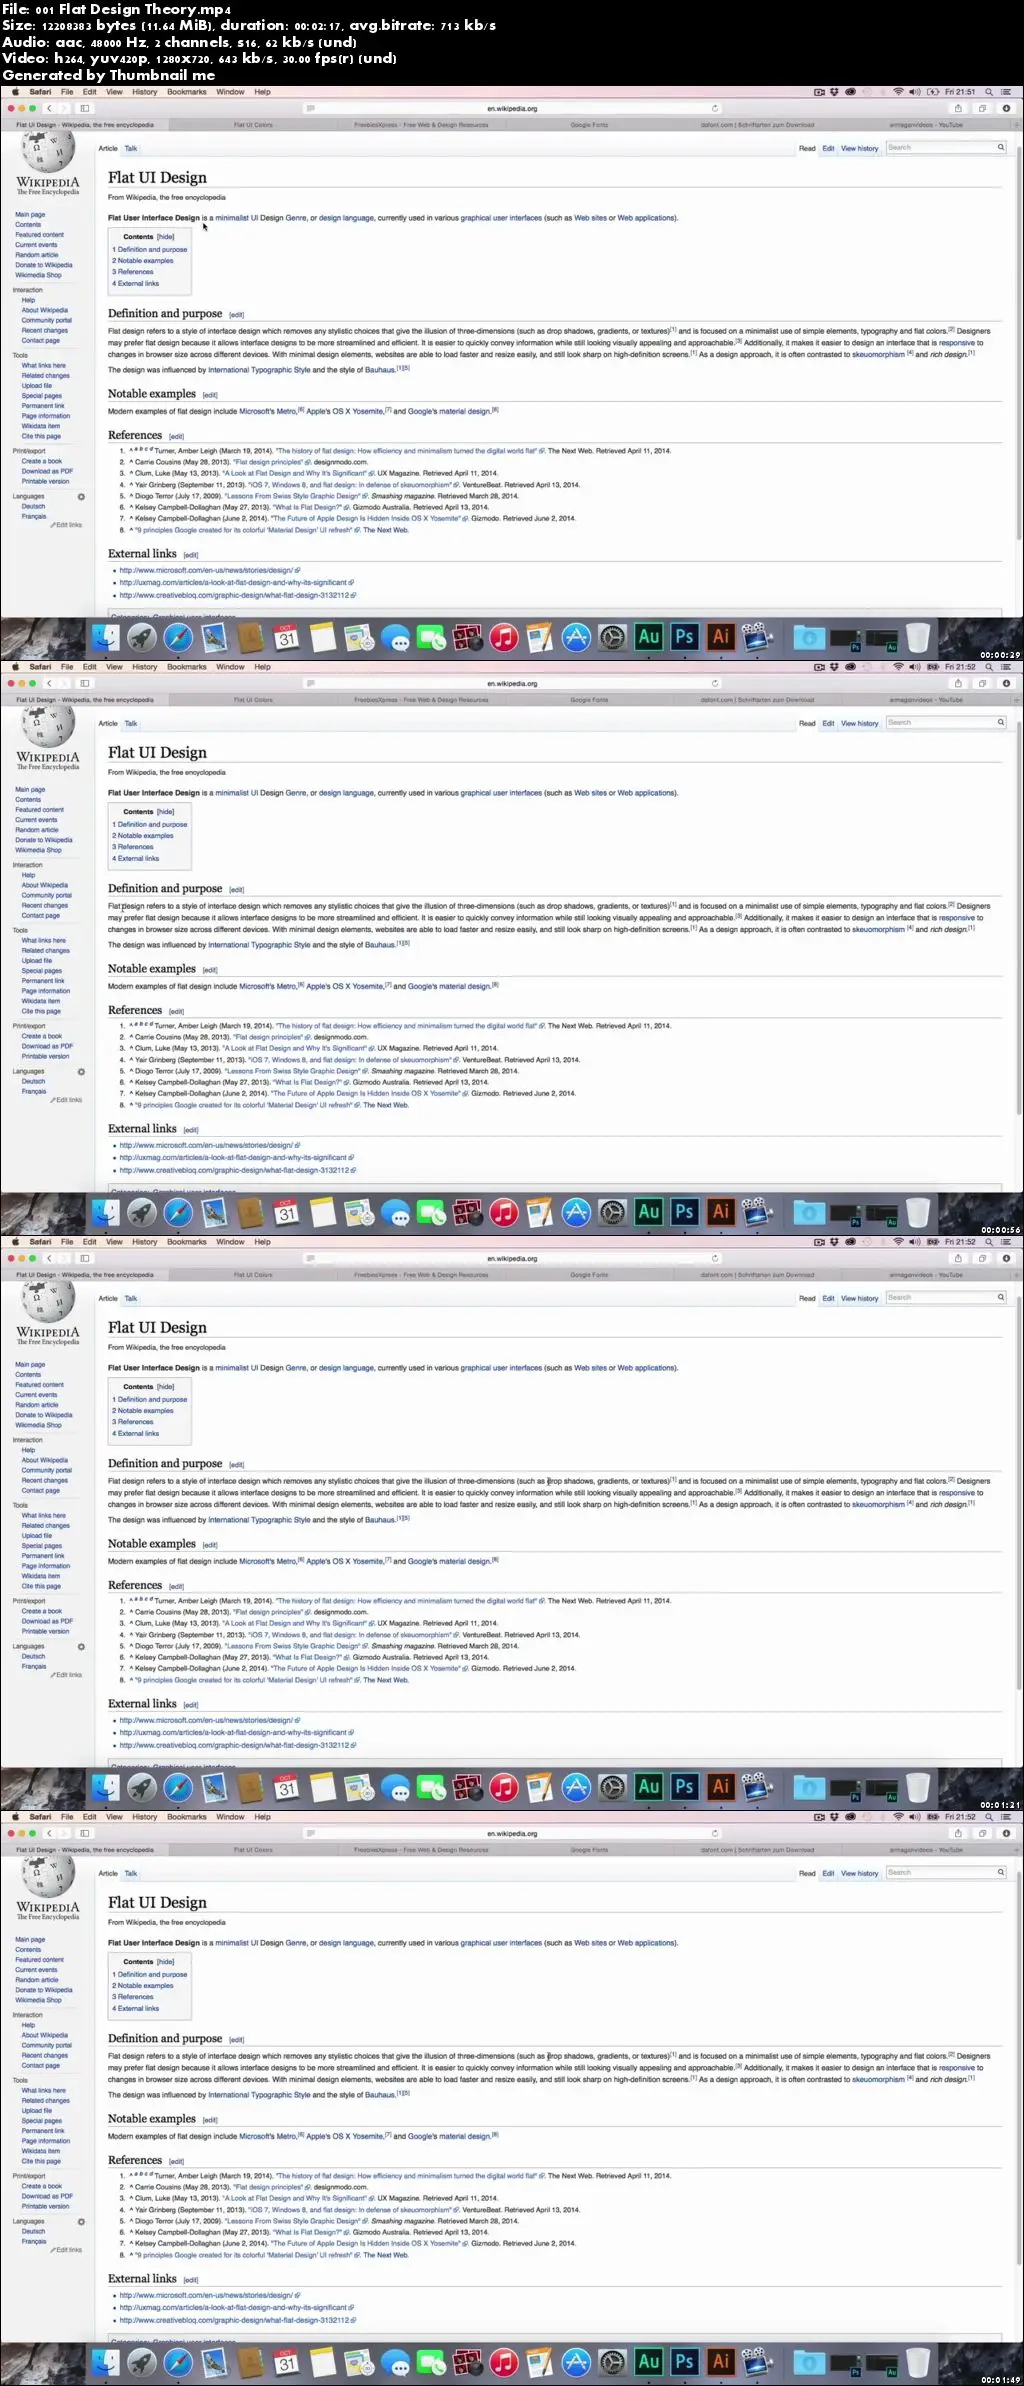Click Edit page tab in the 00:01:21 frame
Screen dimensions: 1024x2386
(828, 1298)
